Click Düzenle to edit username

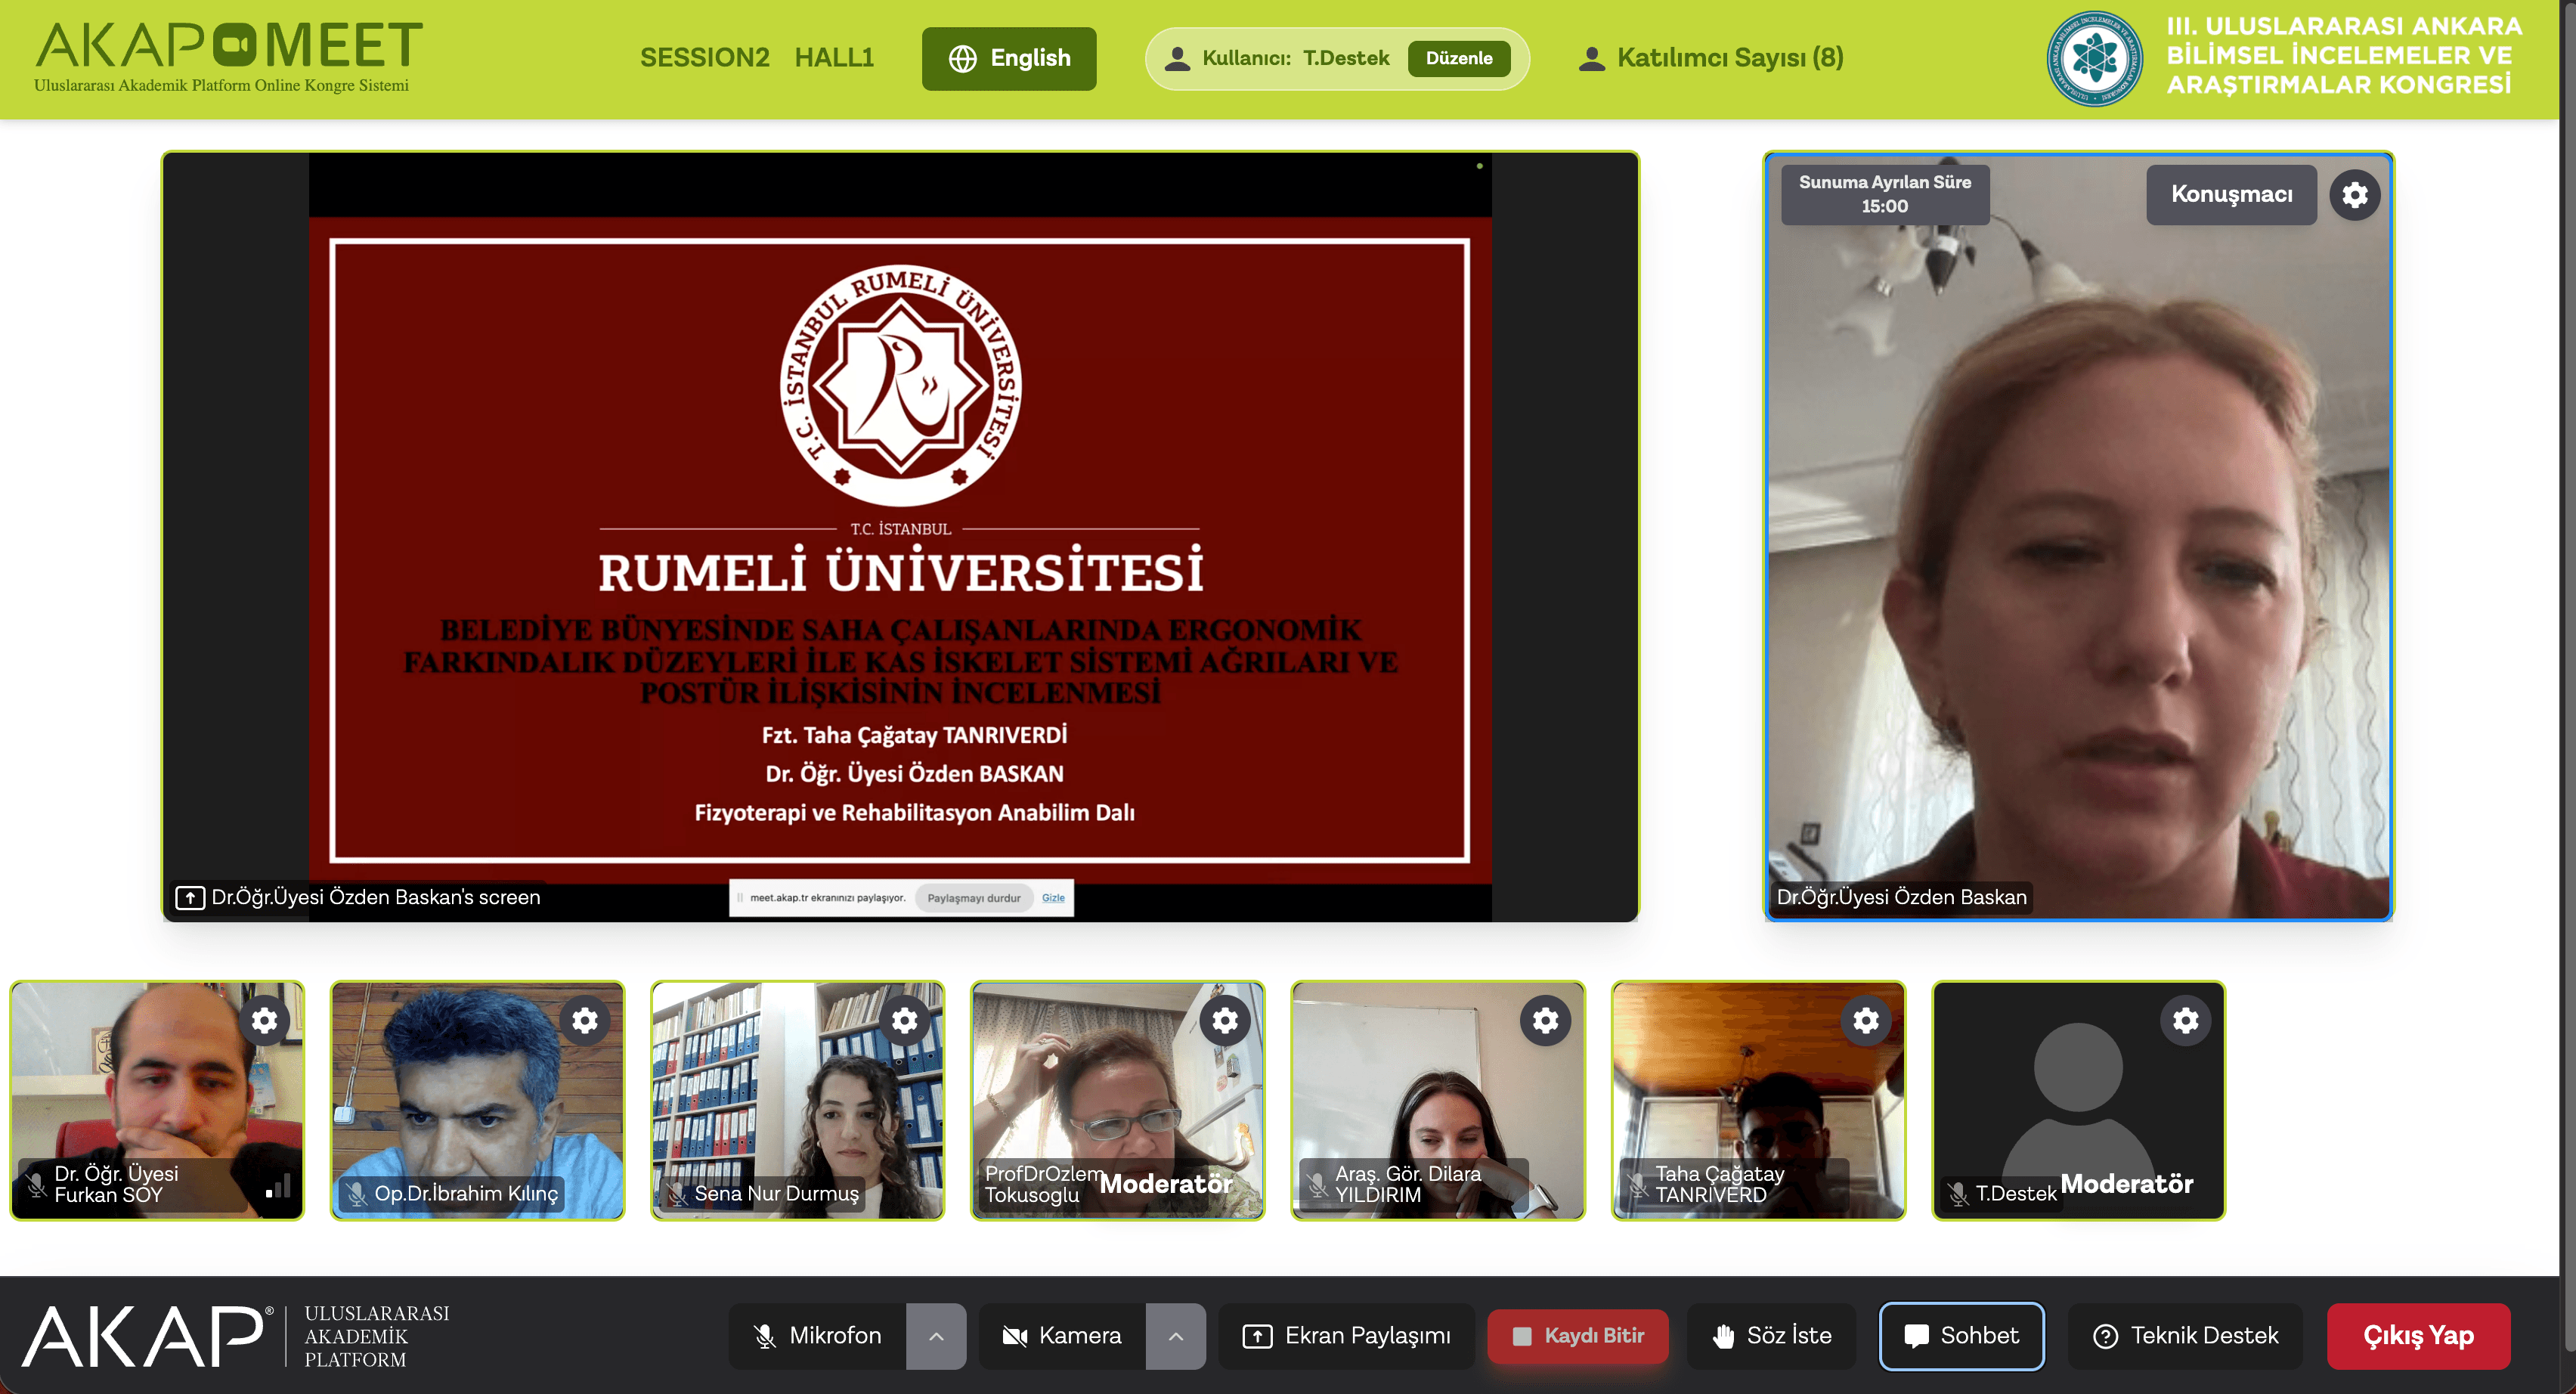coord(1459,58)
